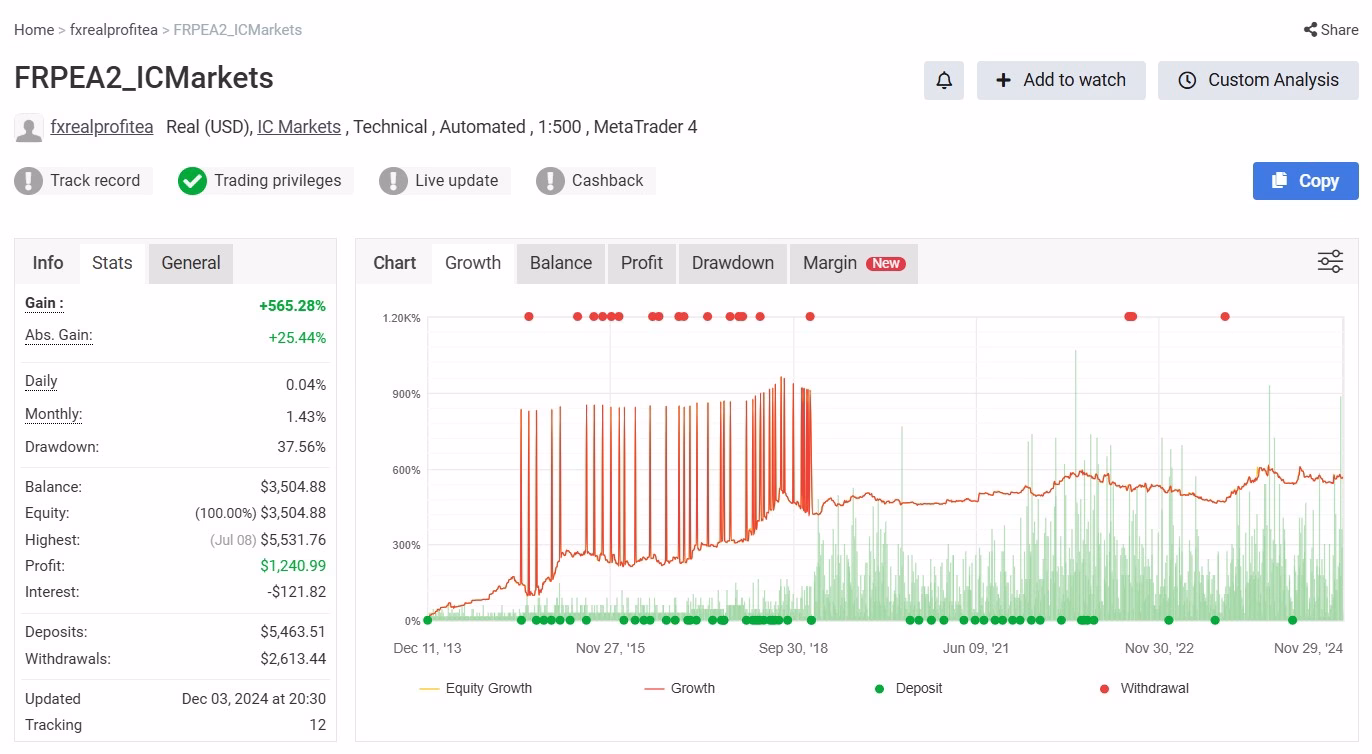Screen dimensions: 1372x754
Task: Click the Share icon
Action: coord(1310,30)
